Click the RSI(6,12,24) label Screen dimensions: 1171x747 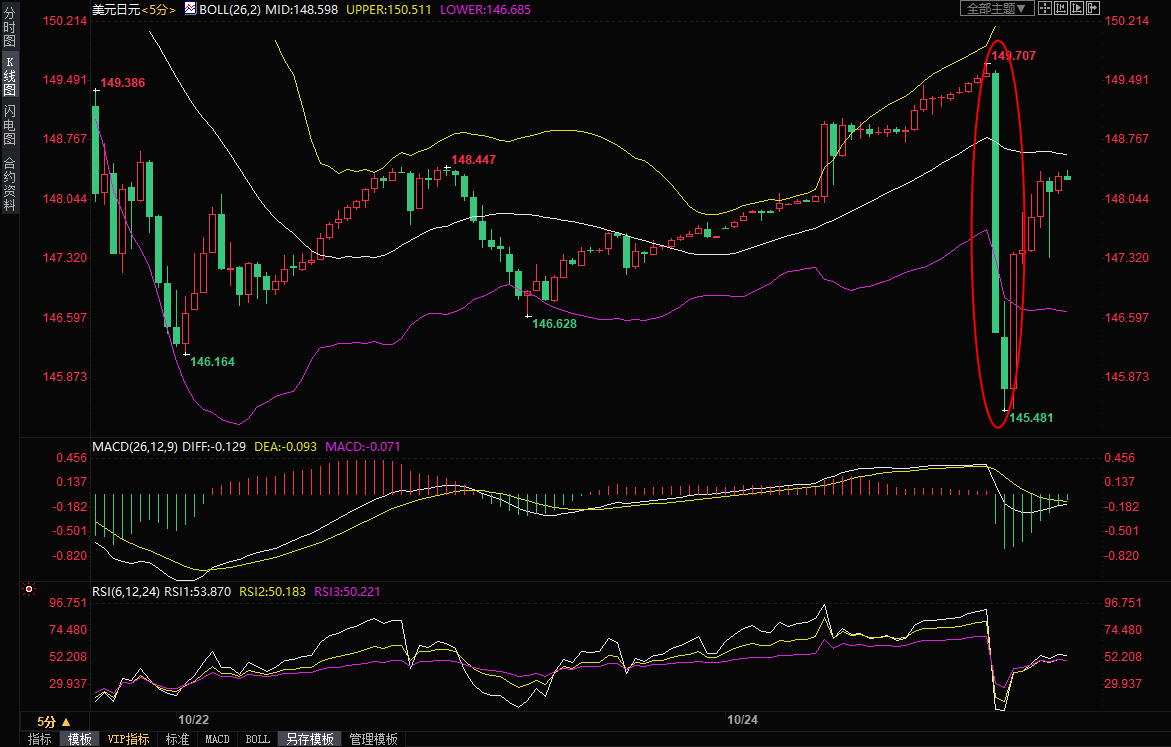tap(125, 592)
